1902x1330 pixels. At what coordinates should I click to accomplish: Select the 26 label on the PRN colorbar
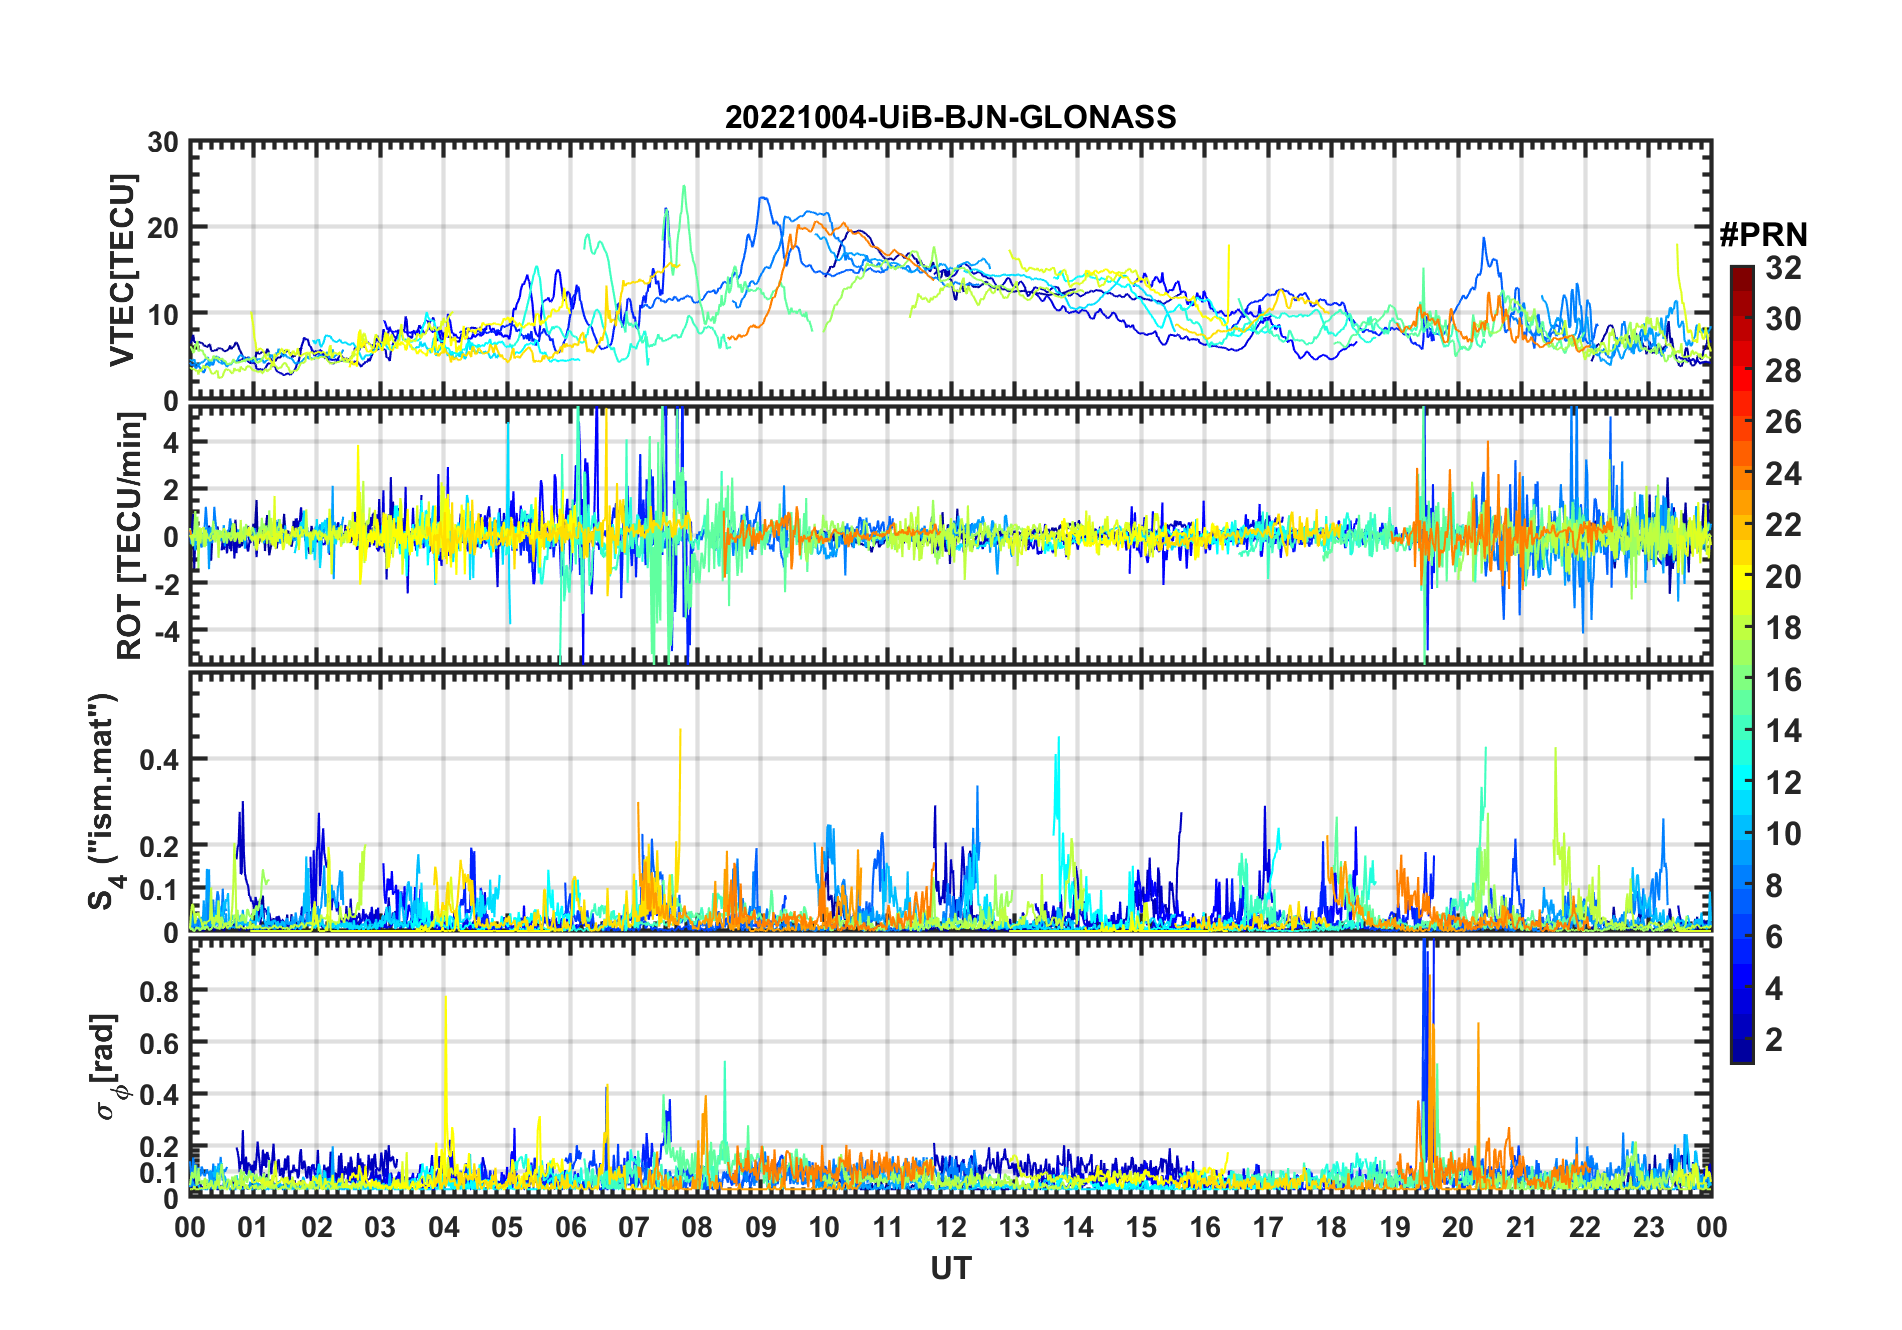click(x=1784, y=422)
